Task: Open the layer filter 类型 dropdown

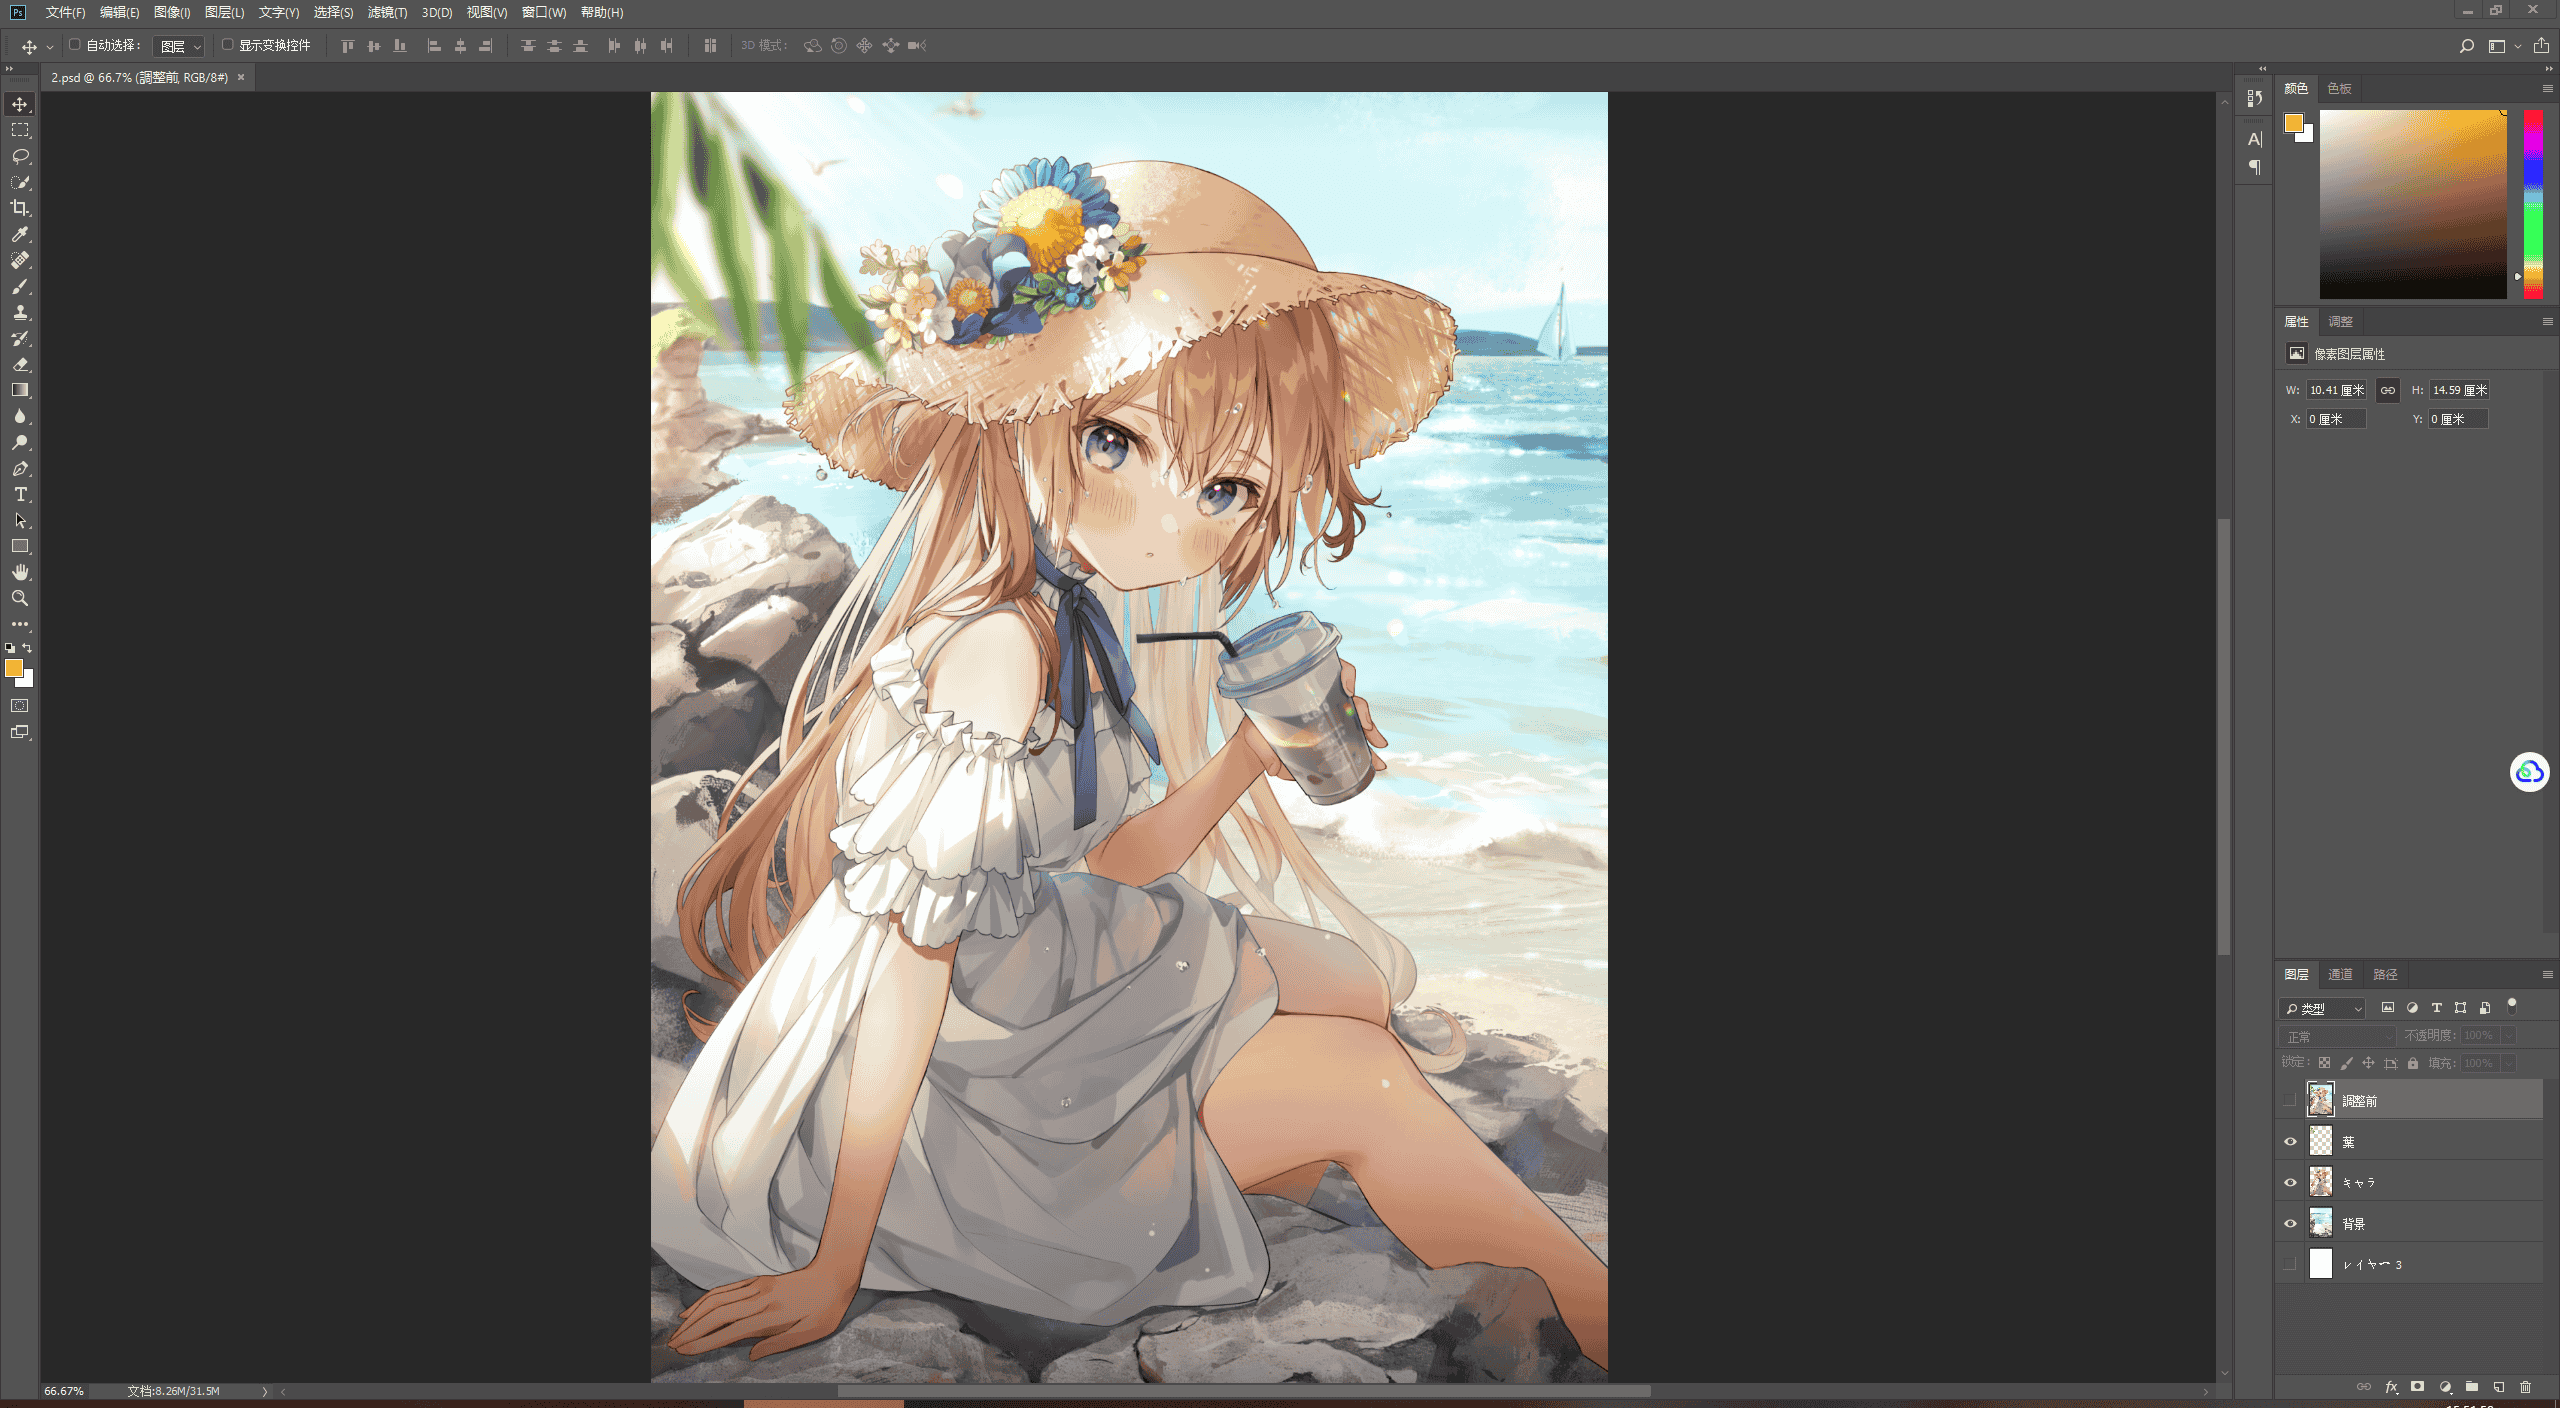Action: pyautogui.click(x=2322, y=1008)
